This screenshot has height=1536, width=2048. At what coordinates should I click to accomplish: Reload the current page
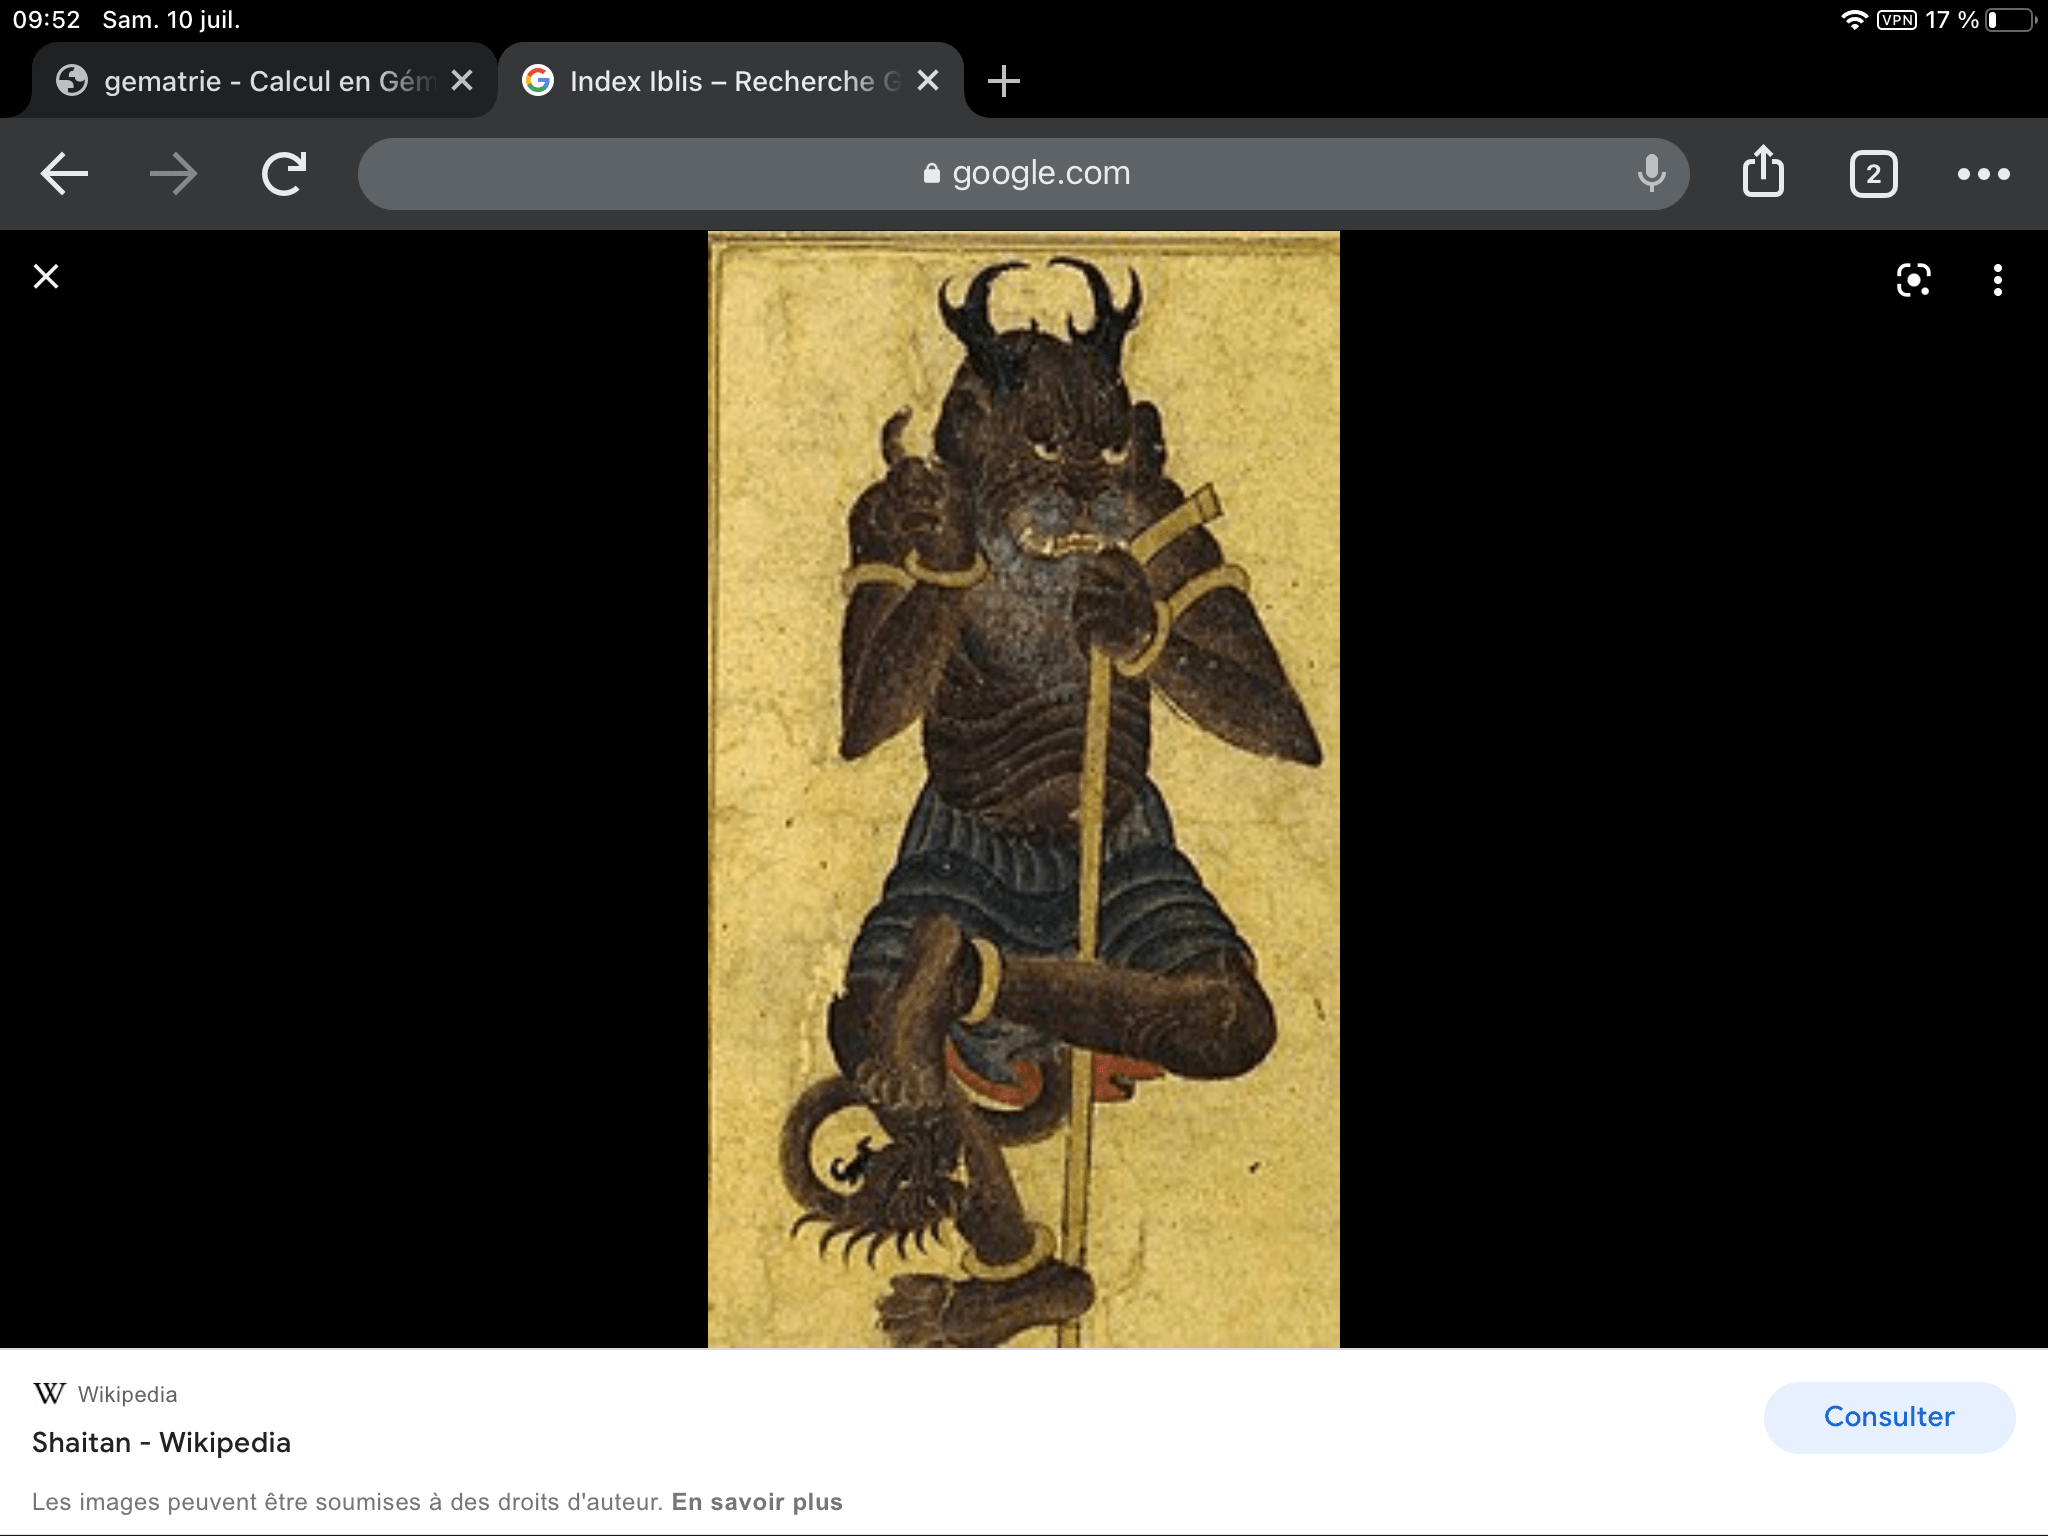coord(284,174)
